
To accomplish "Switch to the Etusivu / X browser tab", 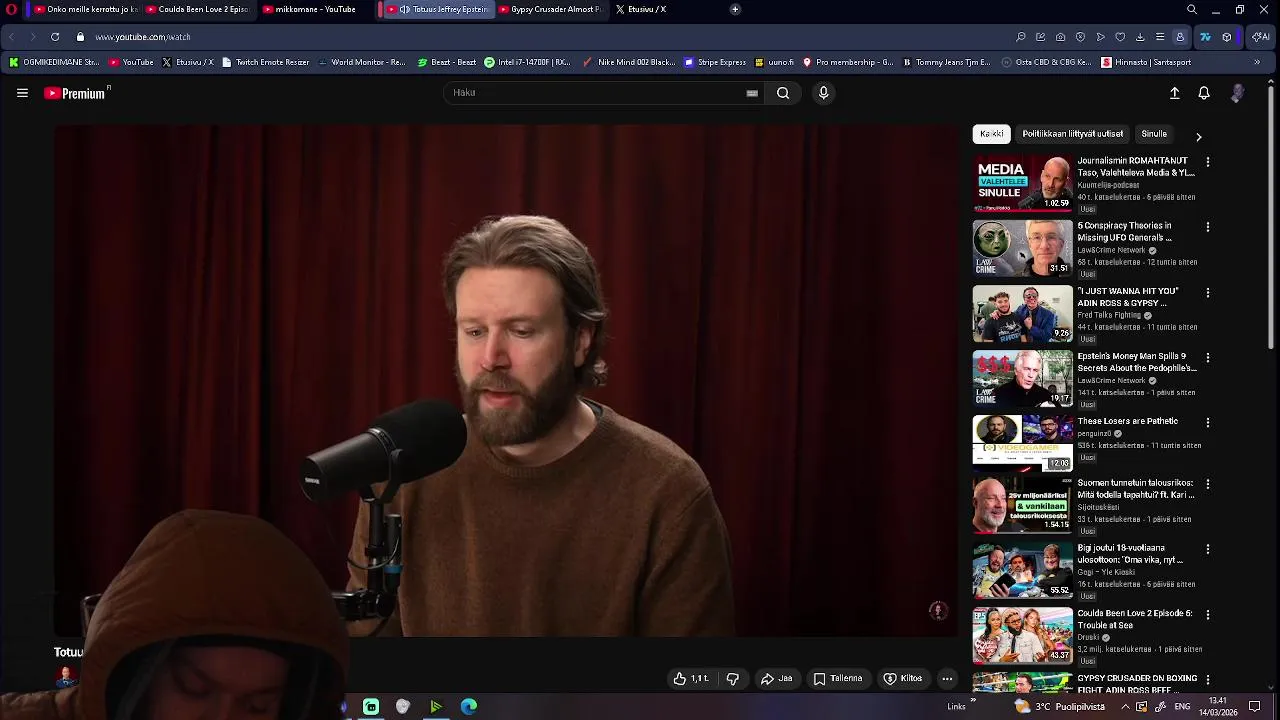I will pyautogui.click(x=642, y=9).
